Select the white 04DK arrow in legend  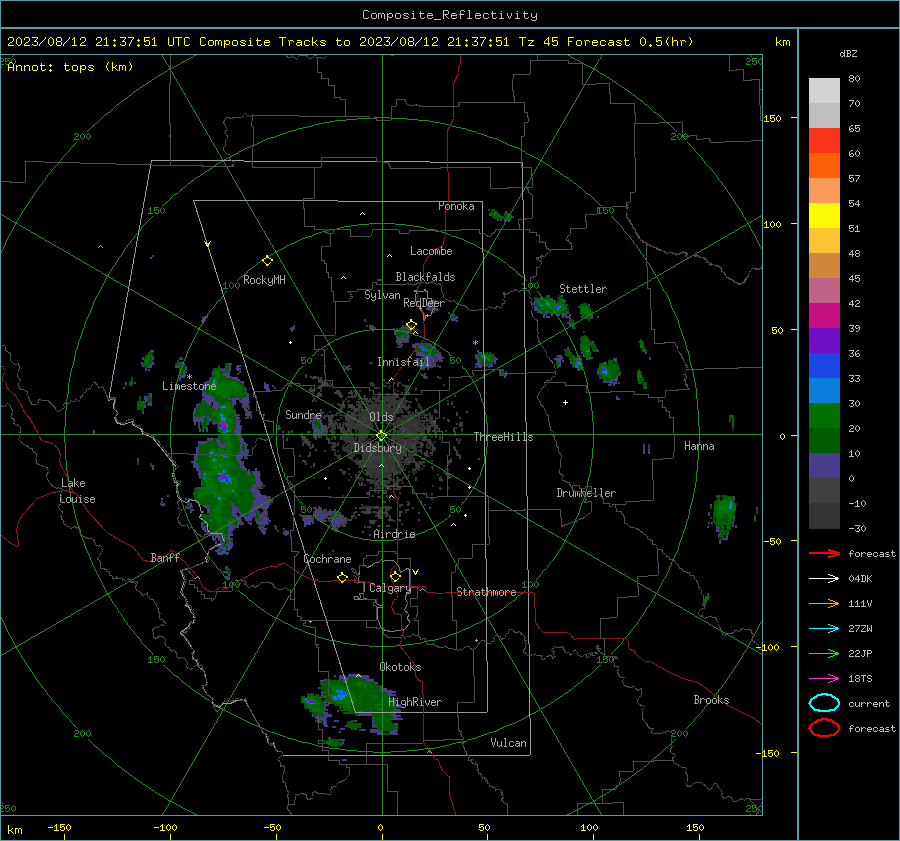[824, 578]
